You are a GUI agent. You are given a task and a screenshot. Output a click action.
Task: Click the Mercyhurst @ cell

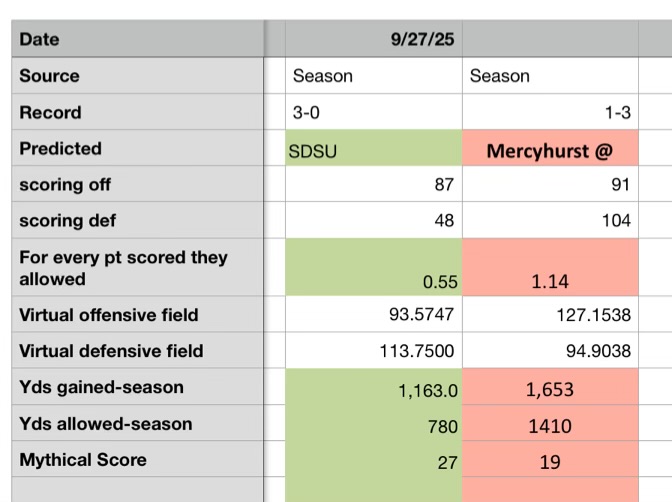click(x=551, y=151)
